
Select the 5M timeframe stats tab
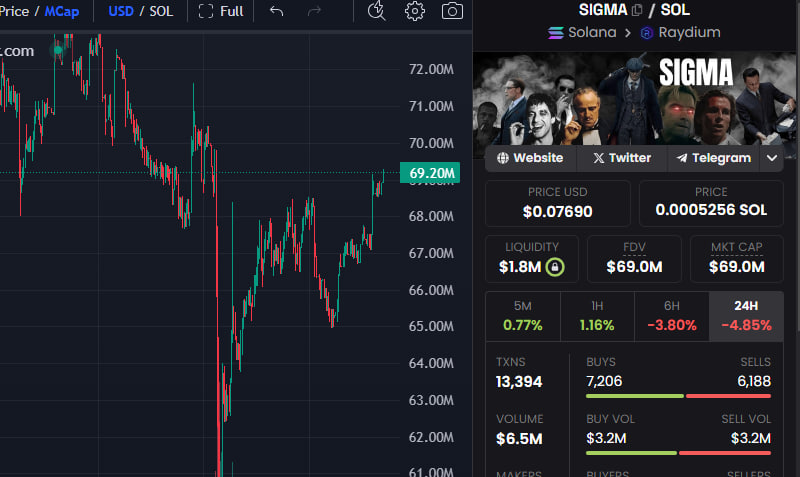523,317
